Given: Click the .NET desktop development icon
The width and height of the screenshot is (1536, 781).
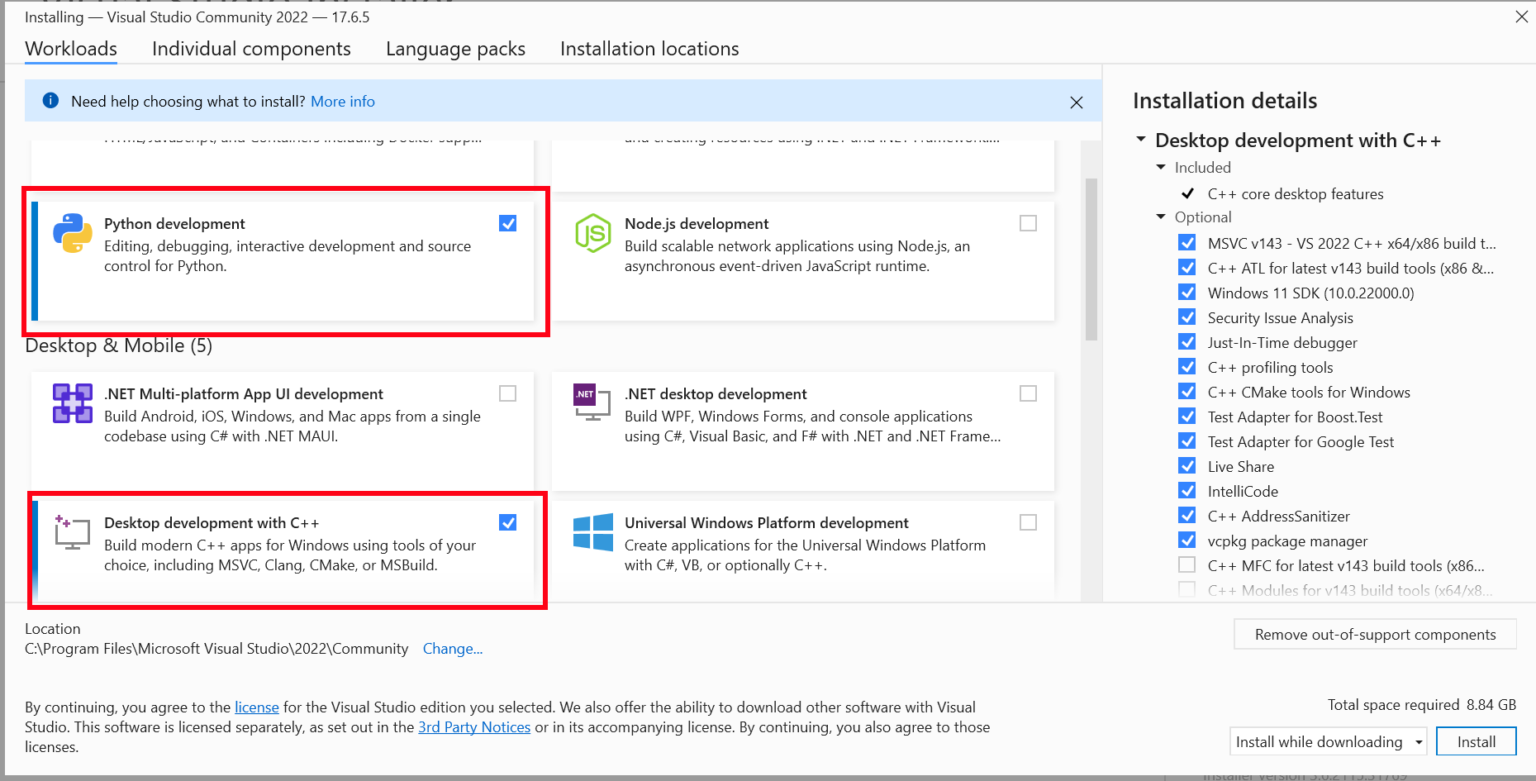Looking at the screenshot, I should coord(592,403).
